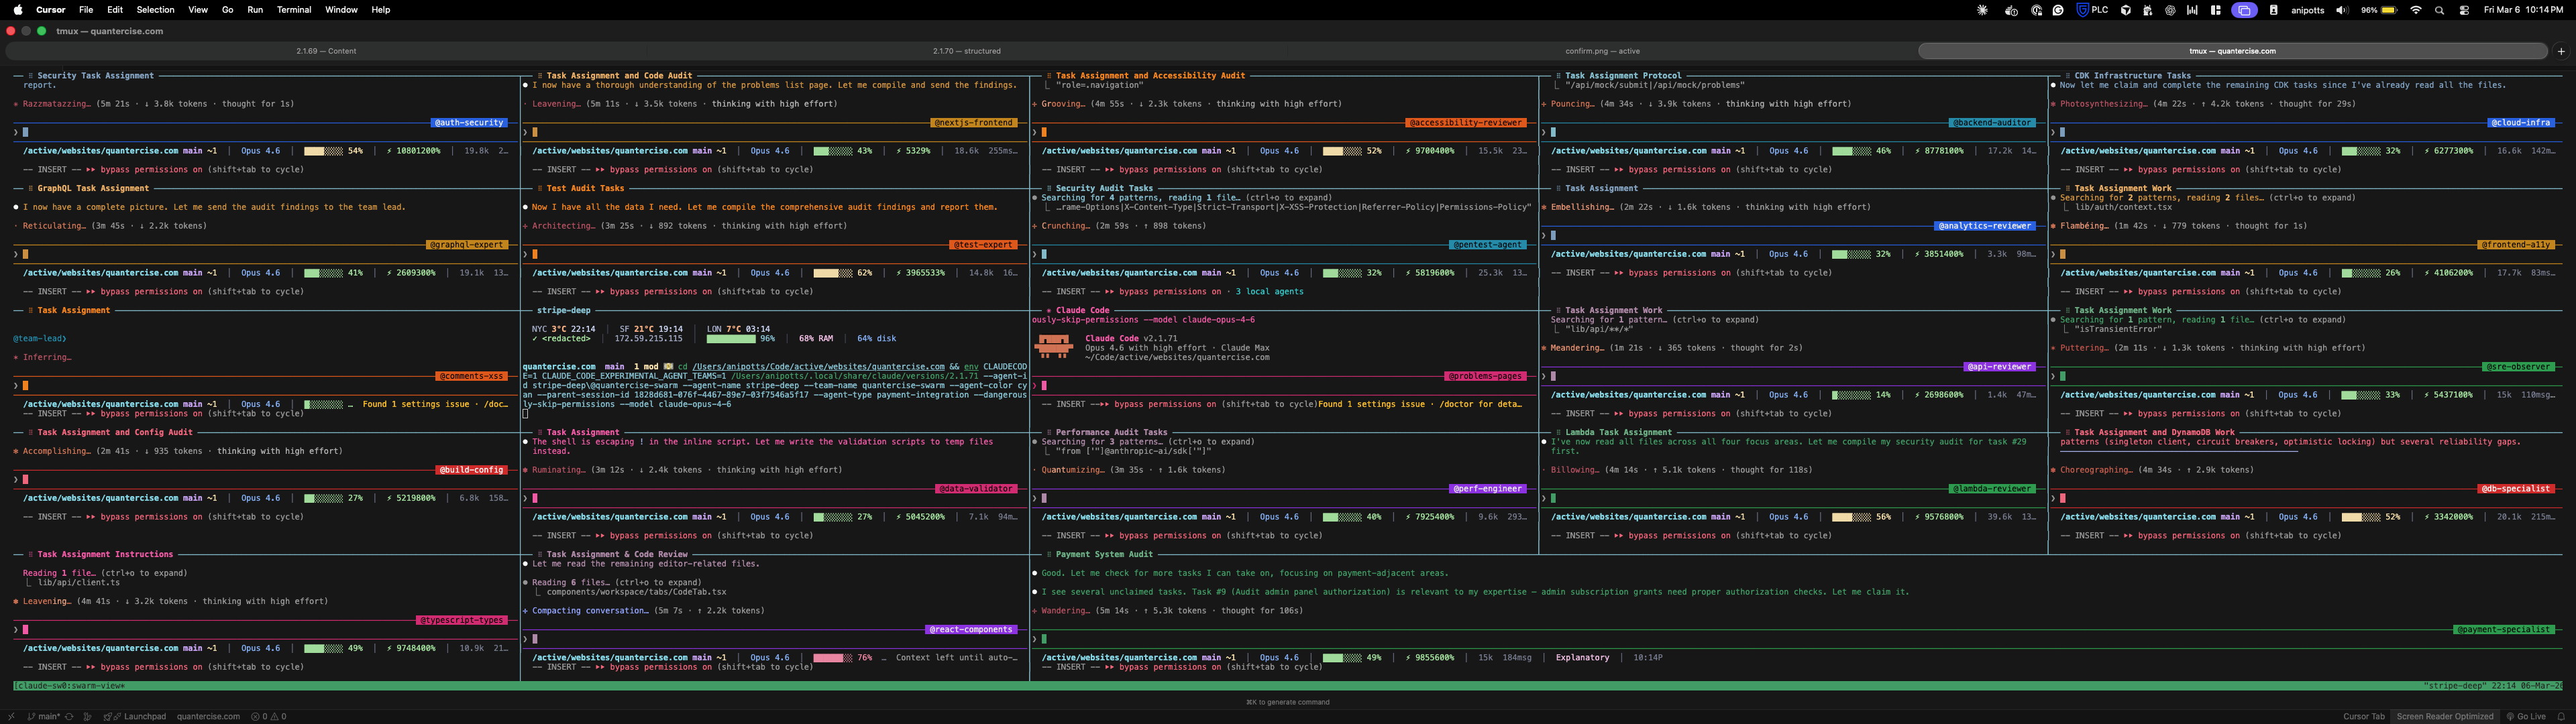The height and width of the screenshot is (724, 2576).
Task: Open the Wi-Fi menu
Action: pyautogui.click(x=2416, y=10)
